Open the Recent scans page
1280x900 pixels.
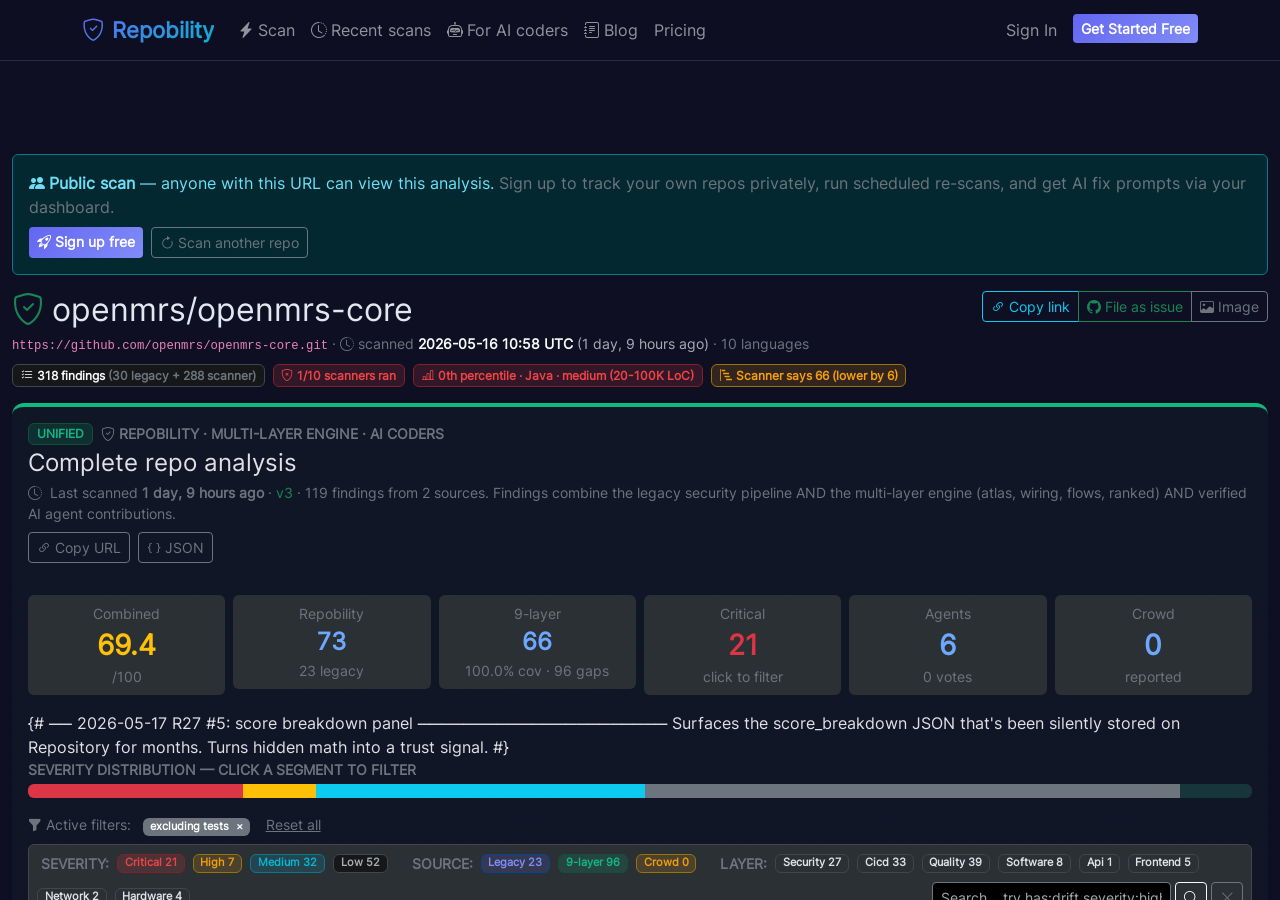(x=371, y=30)
